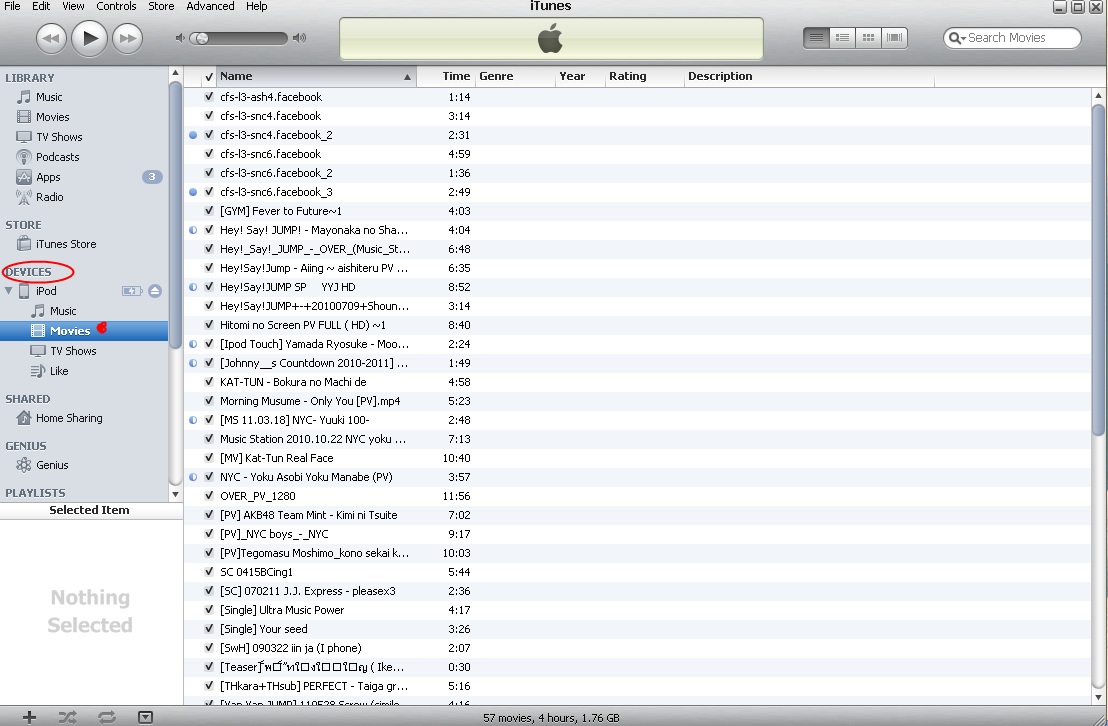The image size is (1108, 726).
Task: Select [Single] Ultra Music Power row
Action: point(637,610)
